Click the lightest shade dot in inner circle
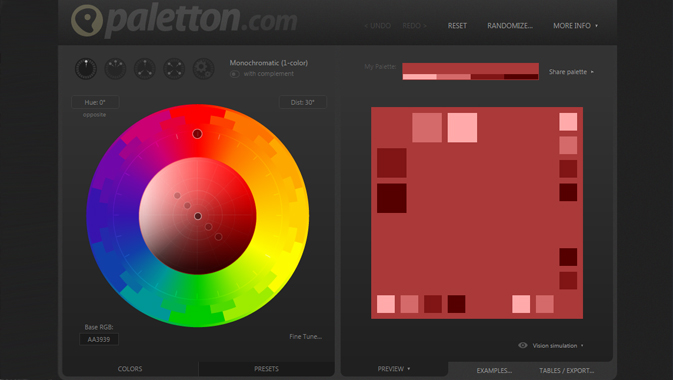 pyautogui.click(x=177, y=196)
